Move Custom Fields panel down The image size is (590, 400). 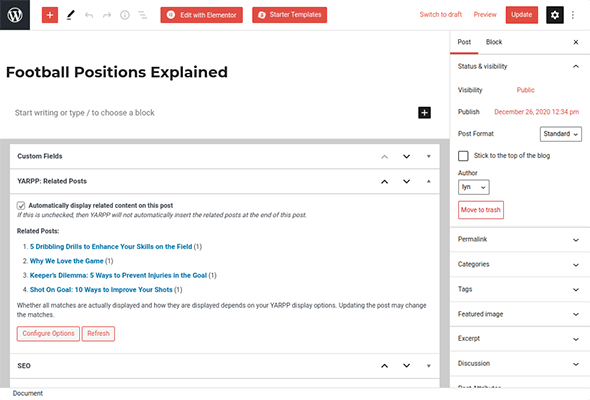click(406, 157)
